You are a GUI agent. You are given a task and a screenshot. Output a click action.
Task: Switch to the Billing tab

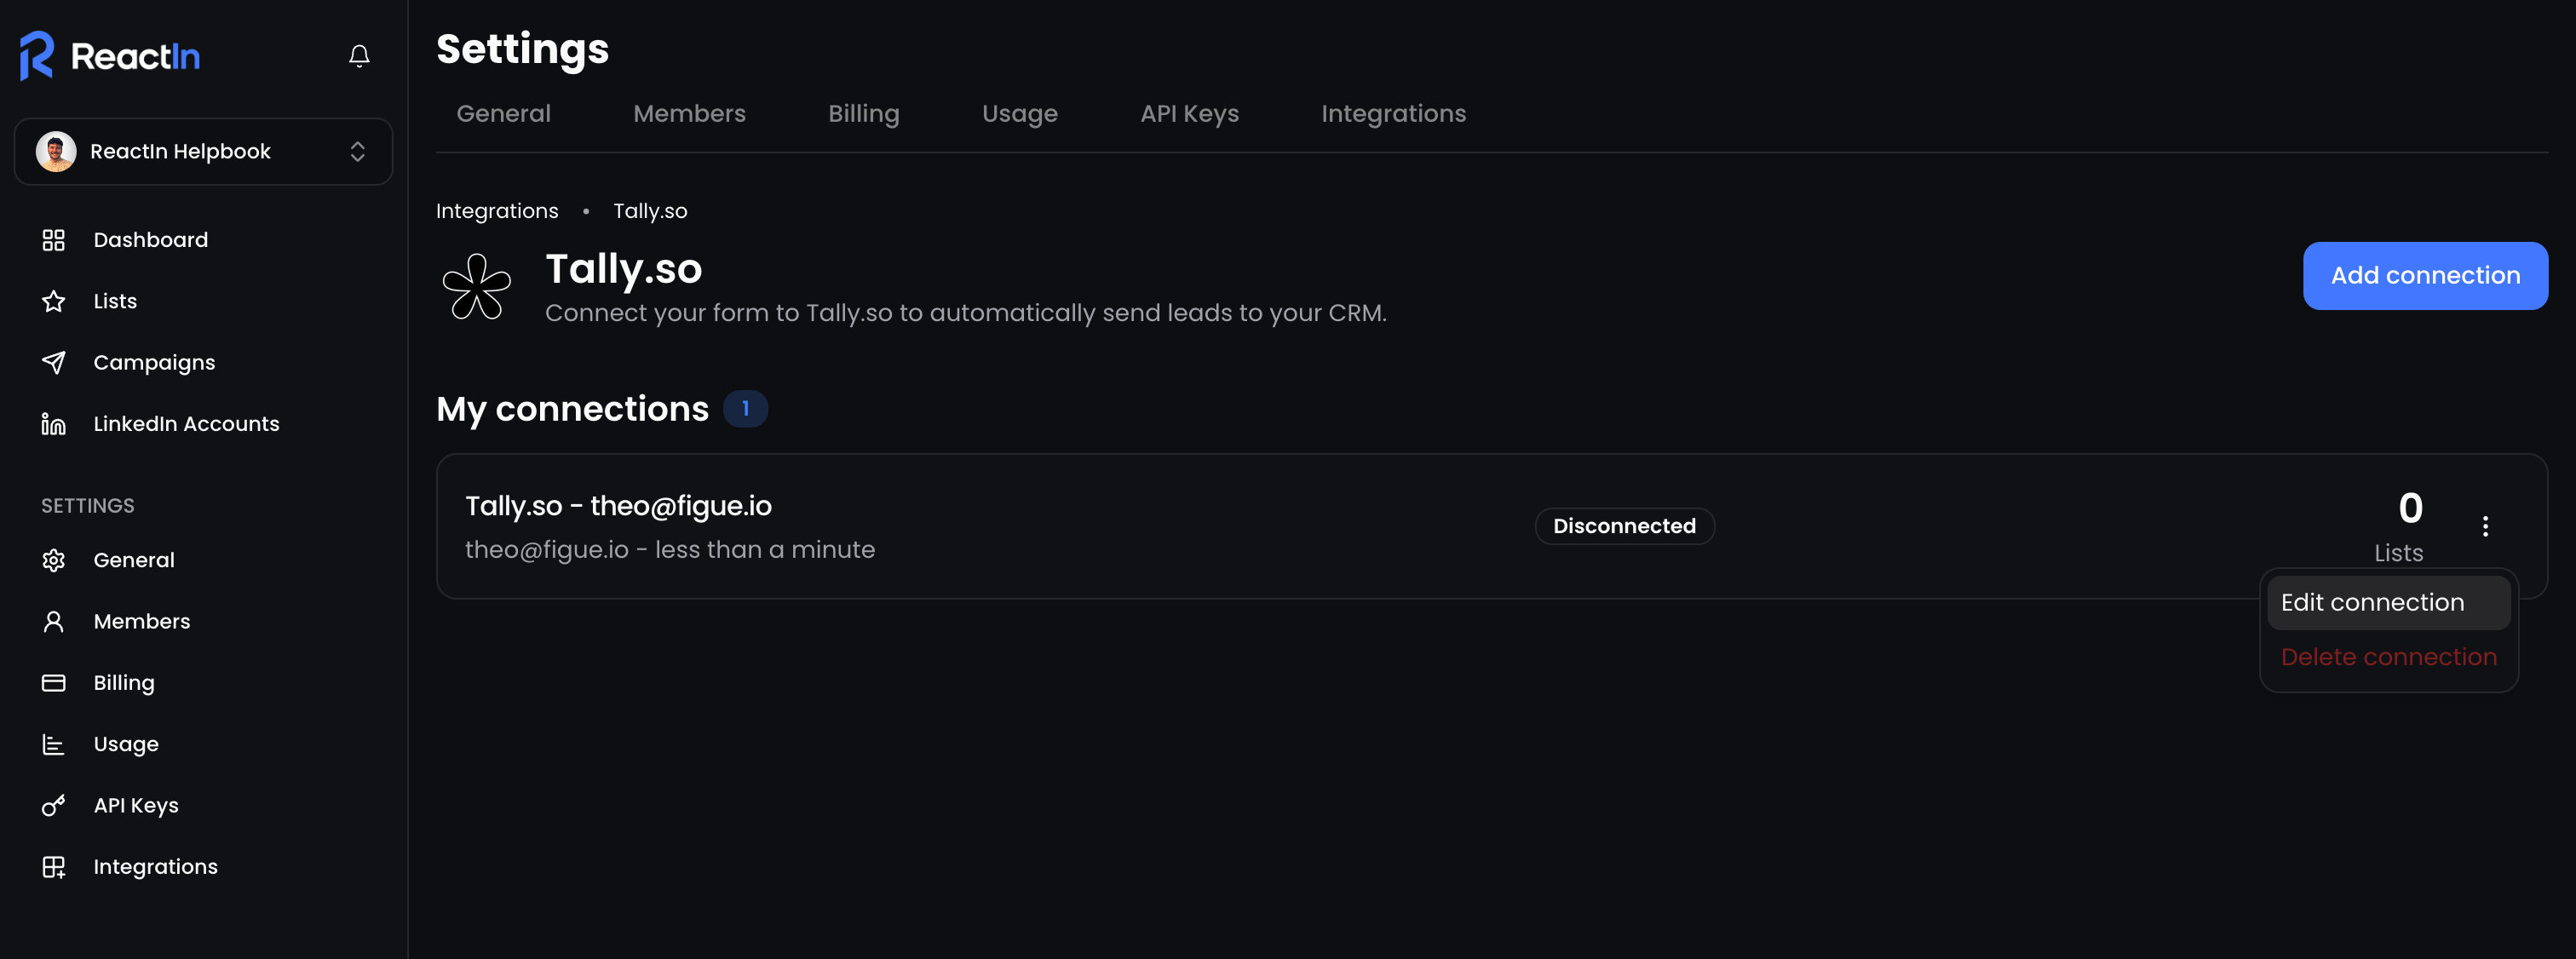pyautogui.click(x=863, y=114)
